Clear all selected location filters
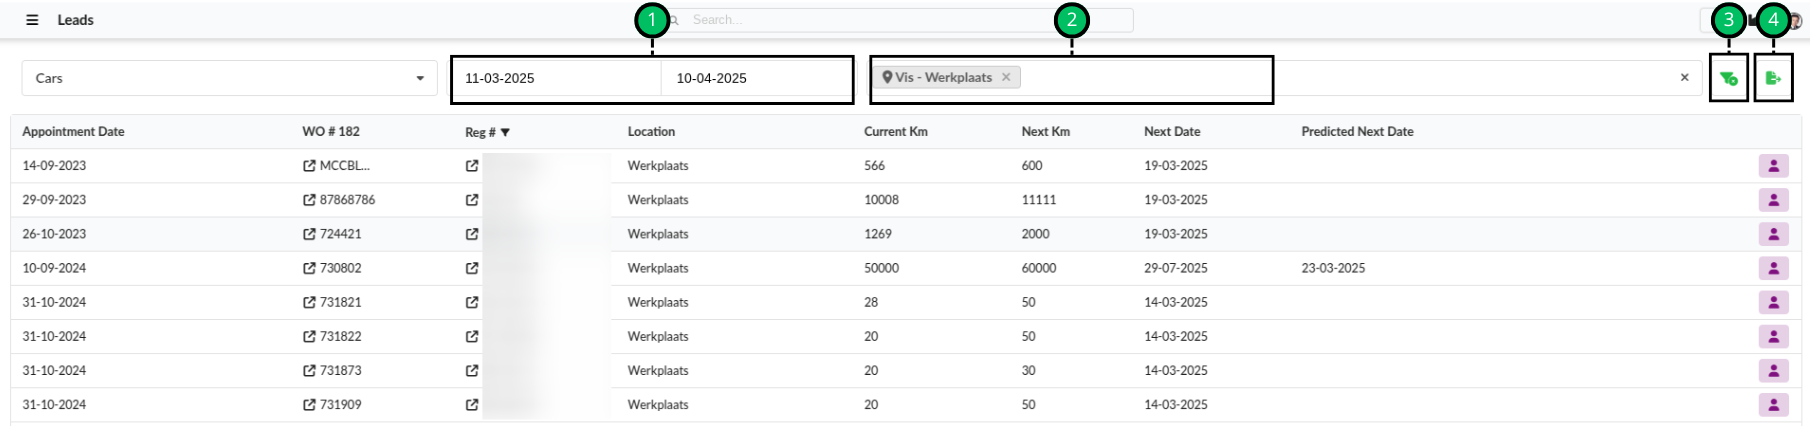1810x426 pixels. pyautogui.click(x=1684, y=77)
